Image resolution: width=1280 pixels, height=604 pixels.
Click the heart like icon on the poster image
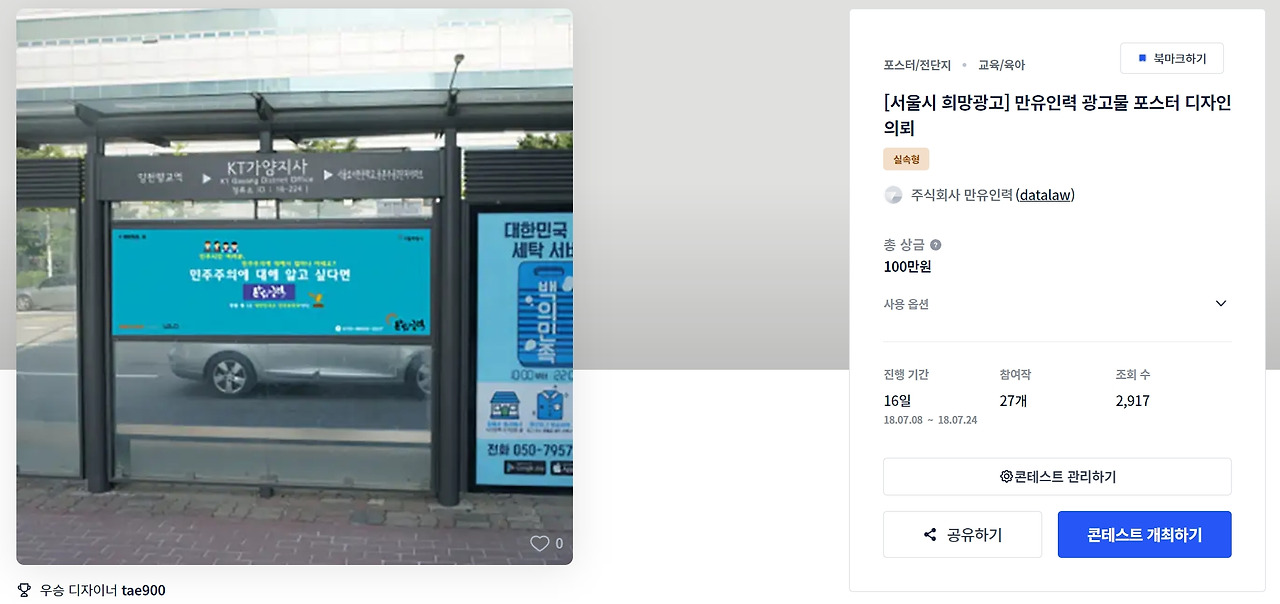[540, 544]
